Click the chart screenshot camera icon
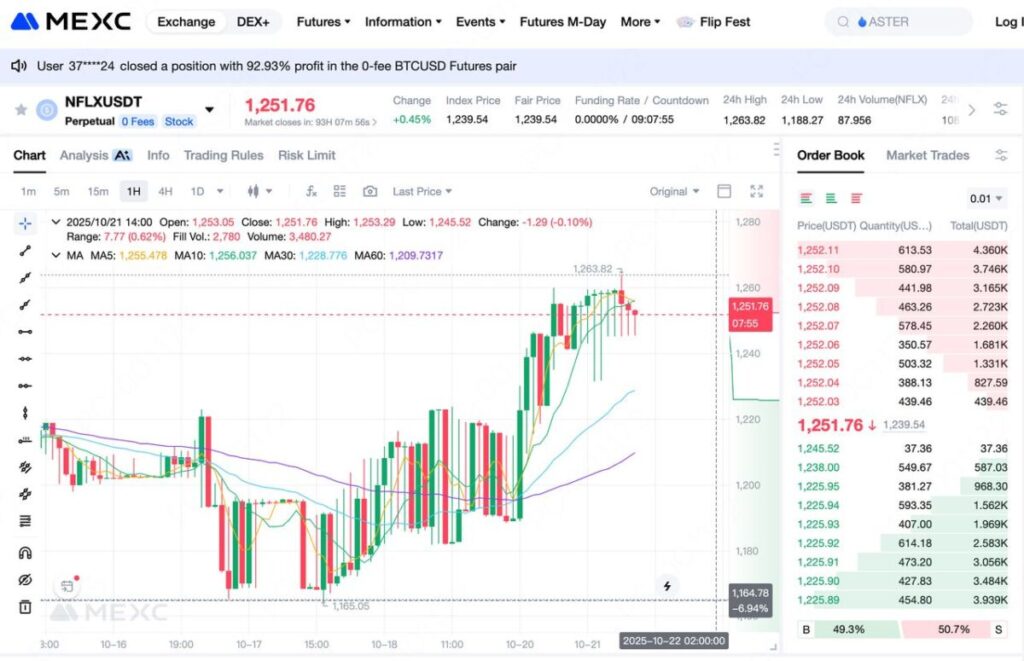Viewport: 1024px width, 661px height. (370, 191)
